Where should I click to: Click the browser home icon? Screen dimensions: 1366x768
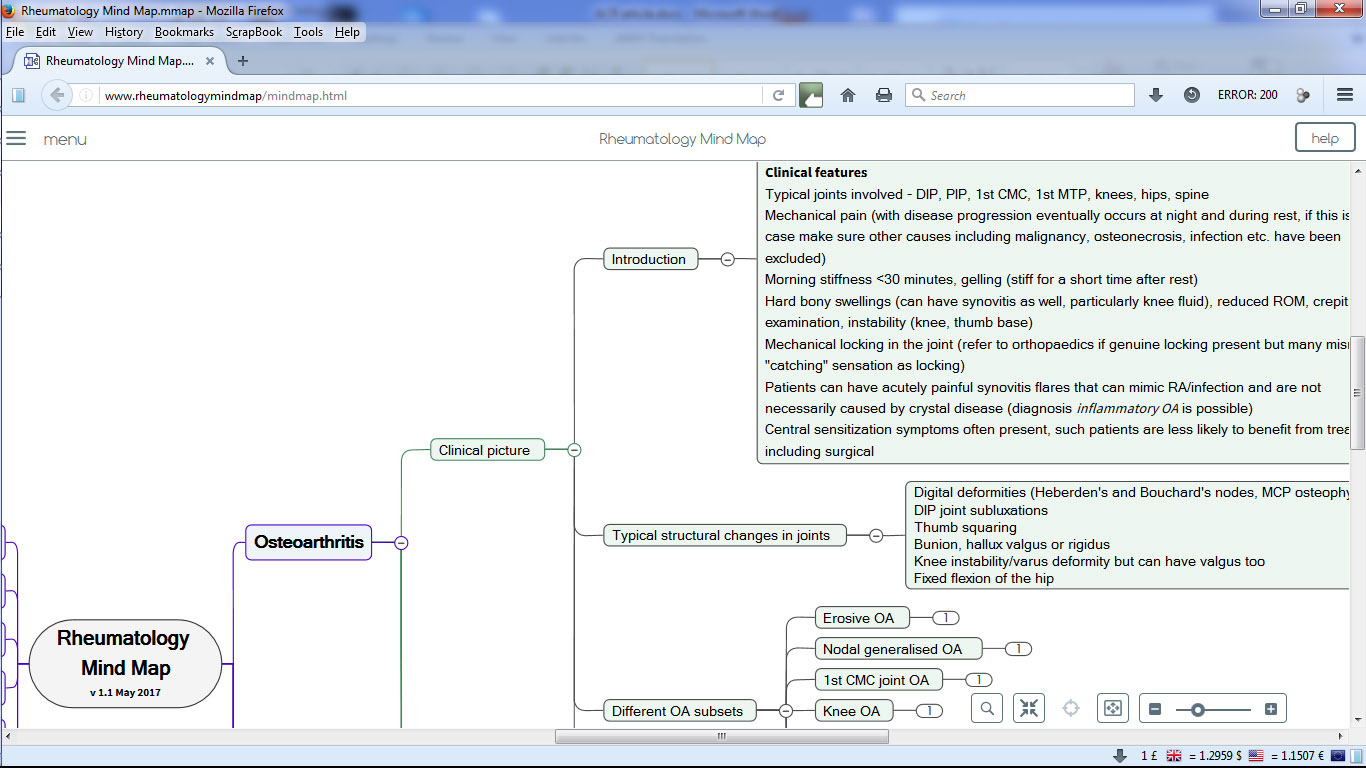pyautogui.click(x=848, y=95)
